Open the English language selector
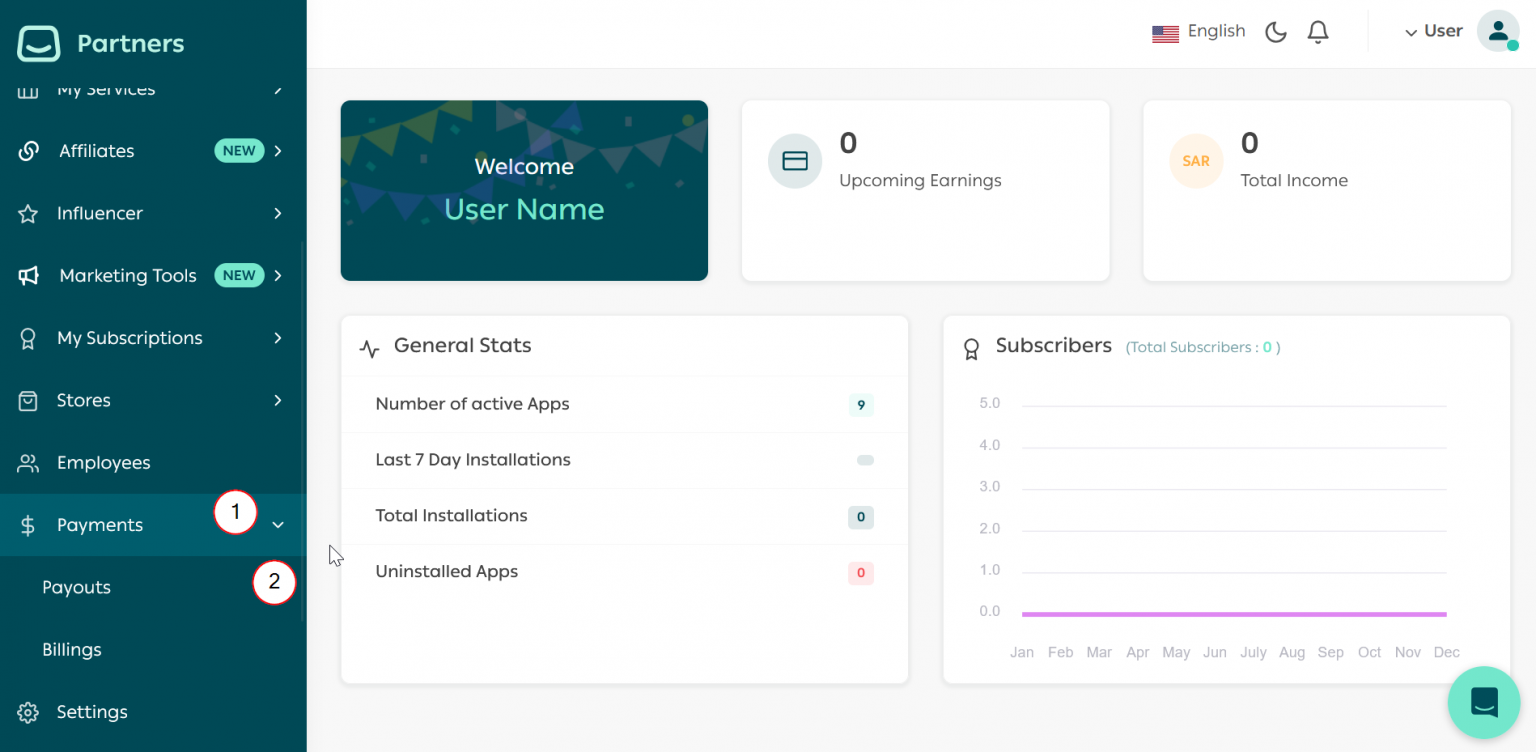1536x752 pixels. click(x=1199, y=31)
